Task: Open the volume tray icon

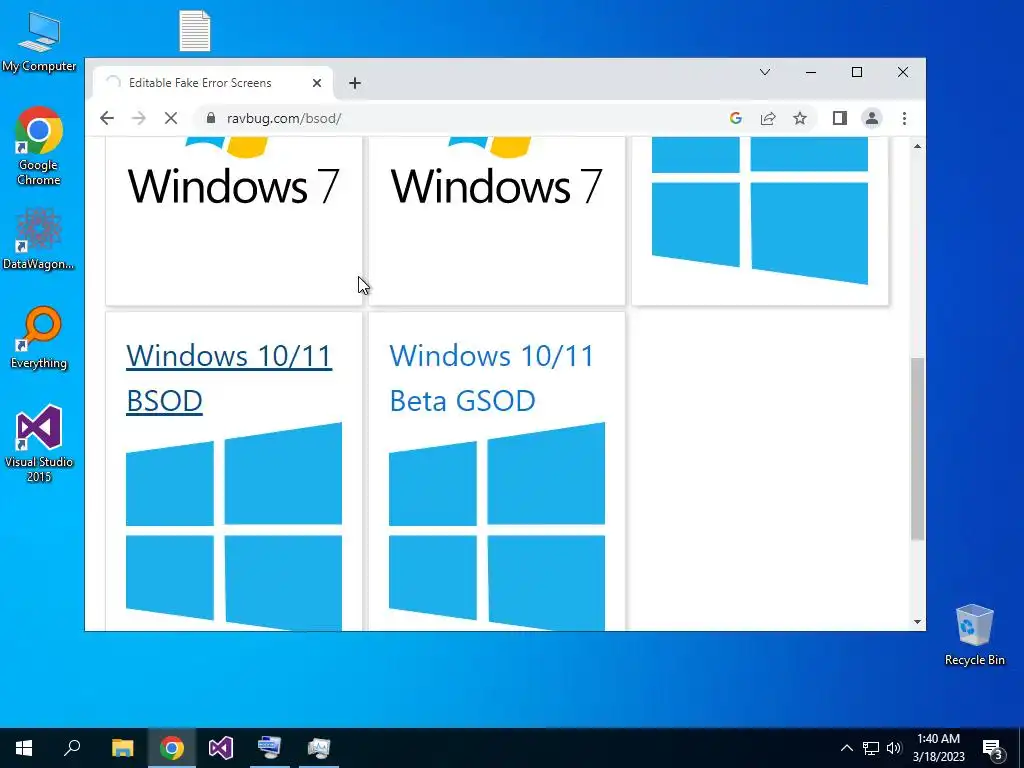Action: pos(893,748)
